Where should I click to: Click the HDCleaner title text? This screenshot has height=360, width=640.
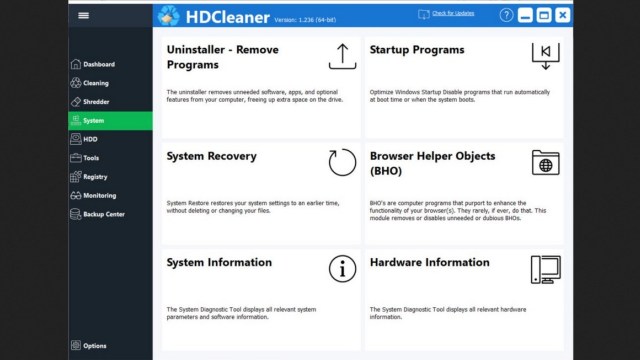227,18
